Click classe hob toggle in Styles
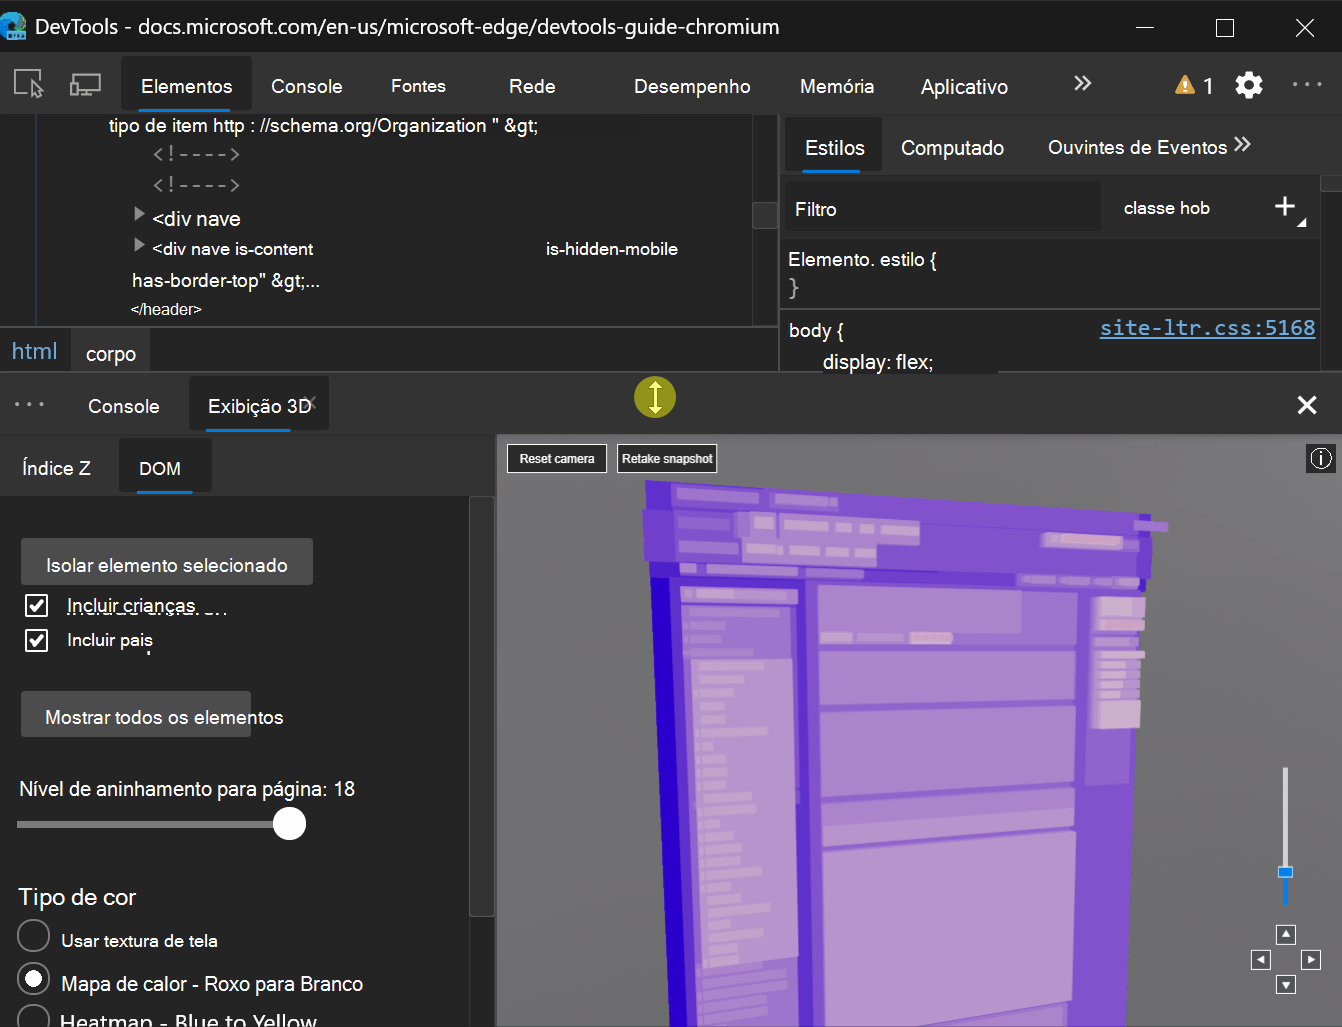Viewport: 1342px width, 1027px height. click(1166, 208)
